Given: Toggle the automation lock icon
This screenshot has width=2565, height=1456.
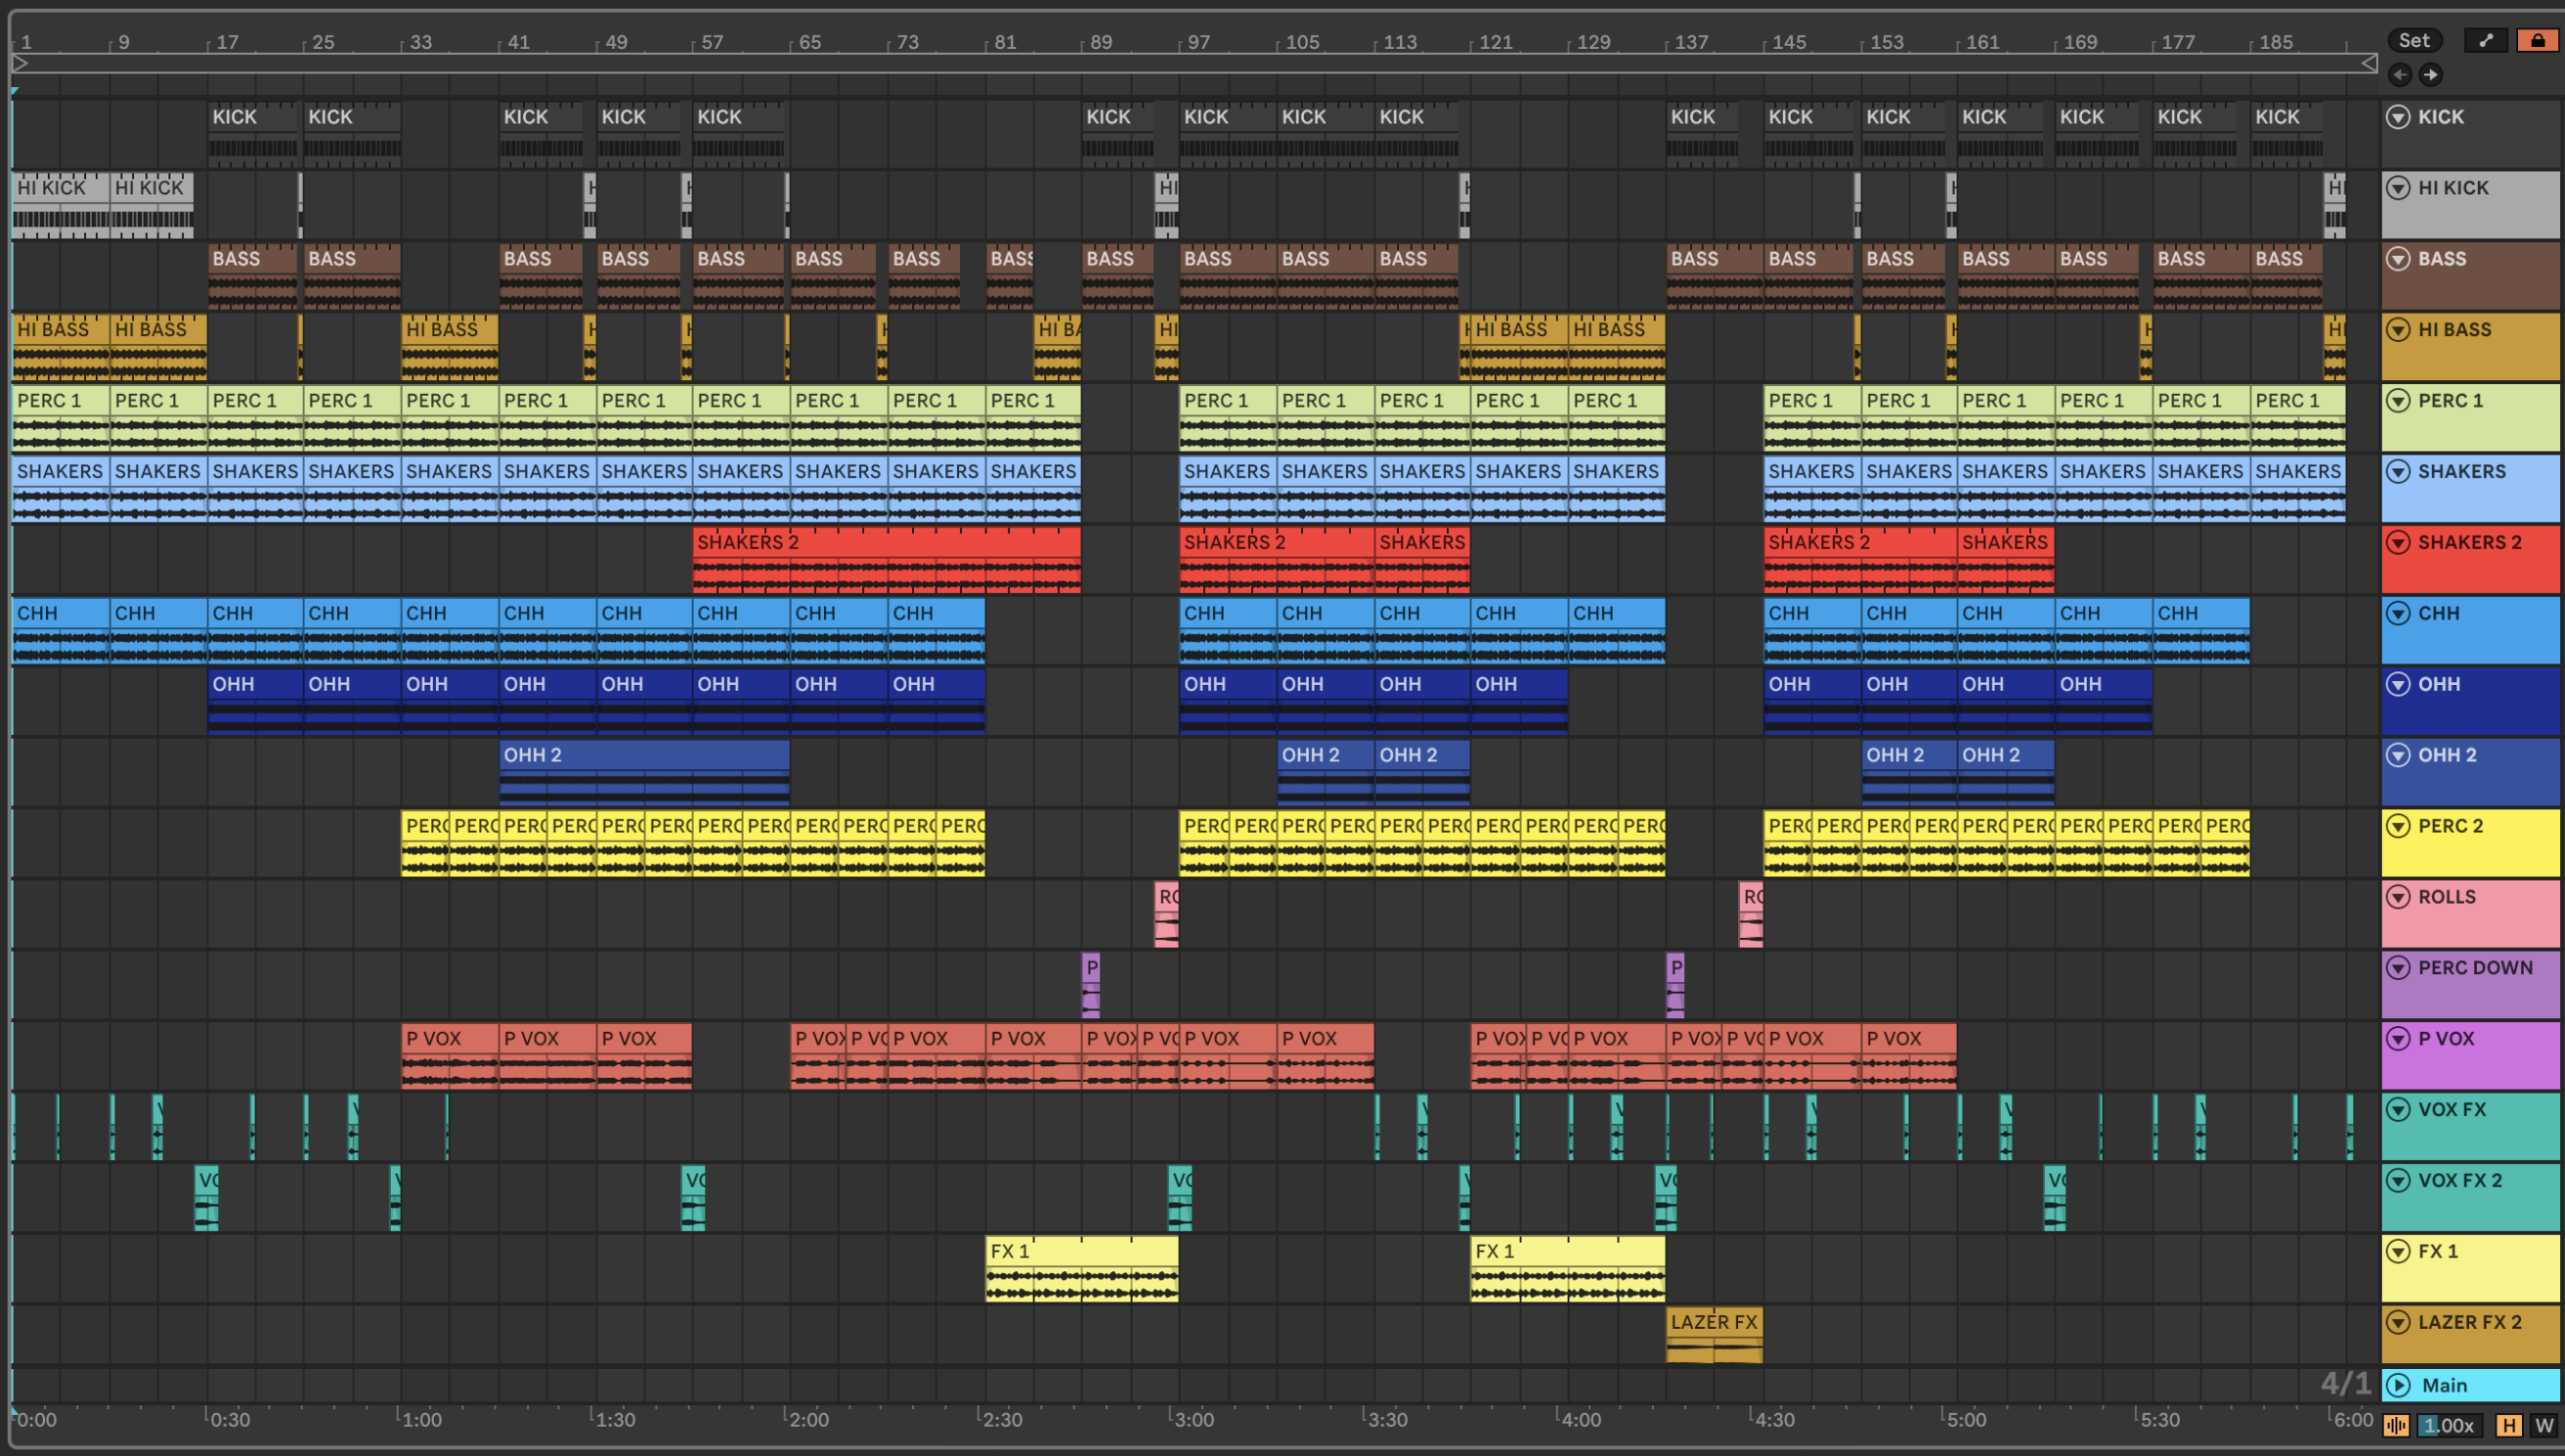Looking at the screenshot, I should [x=2538, y=40].
